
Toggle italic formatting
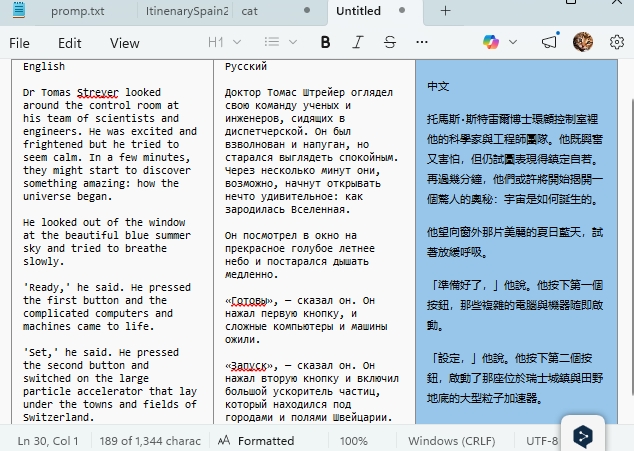click(x=357, y=42)
